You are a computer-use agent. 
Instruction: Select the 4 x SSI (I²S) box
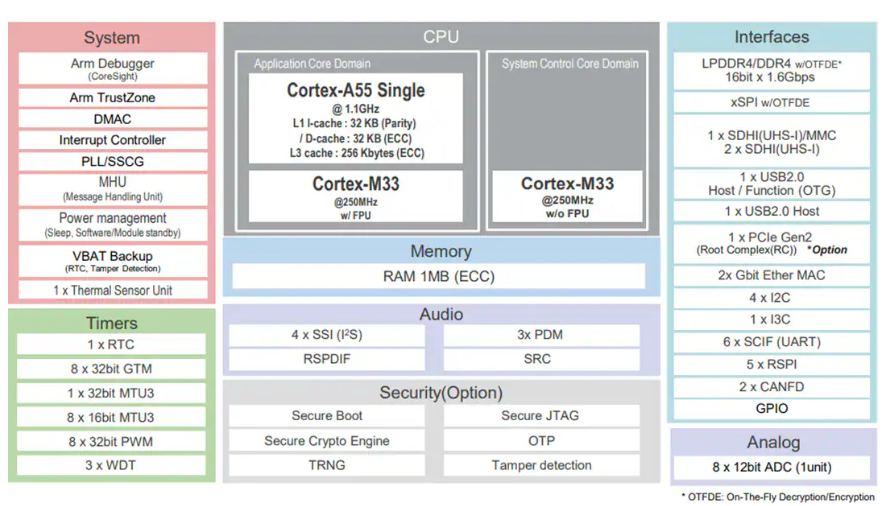tap(327, 335)
